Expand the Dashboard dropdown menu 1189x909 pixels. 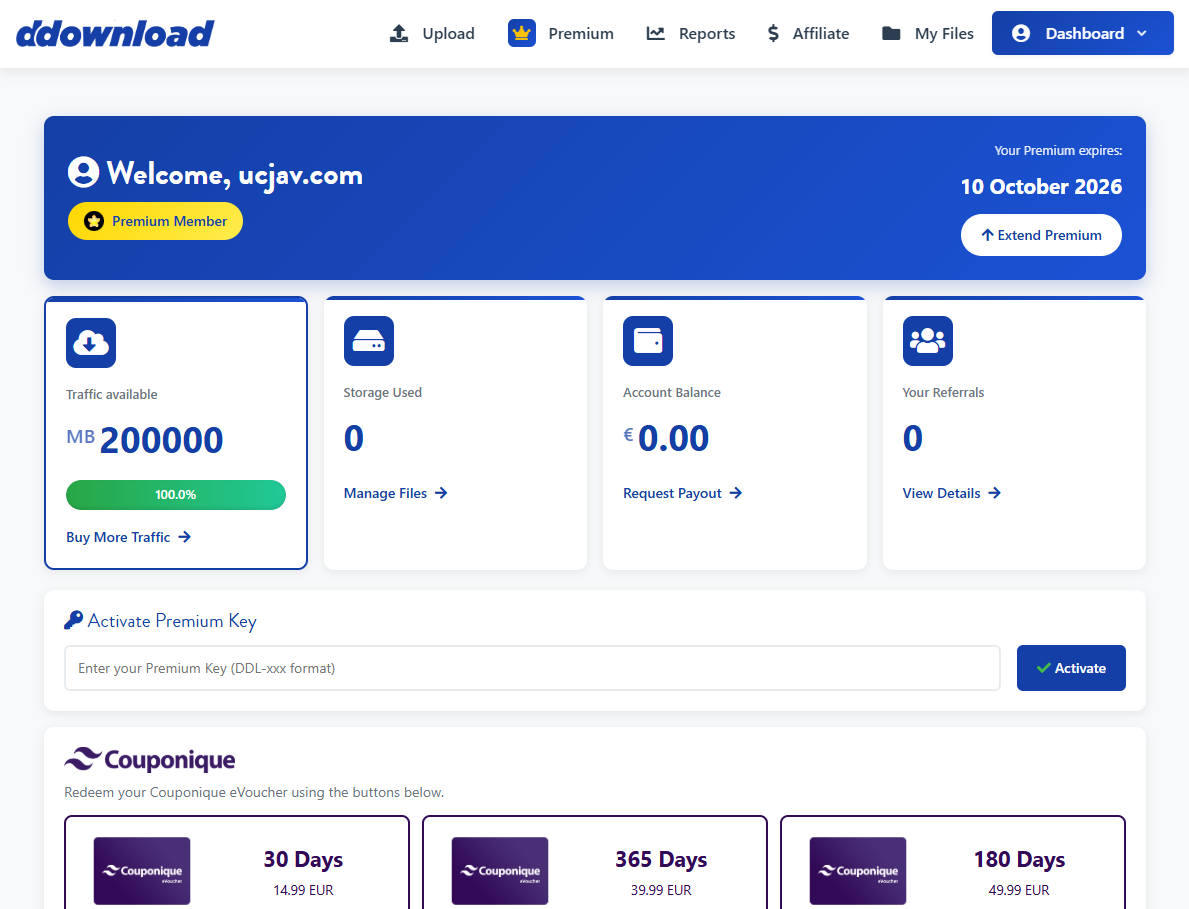click(x=1082, y=33)
